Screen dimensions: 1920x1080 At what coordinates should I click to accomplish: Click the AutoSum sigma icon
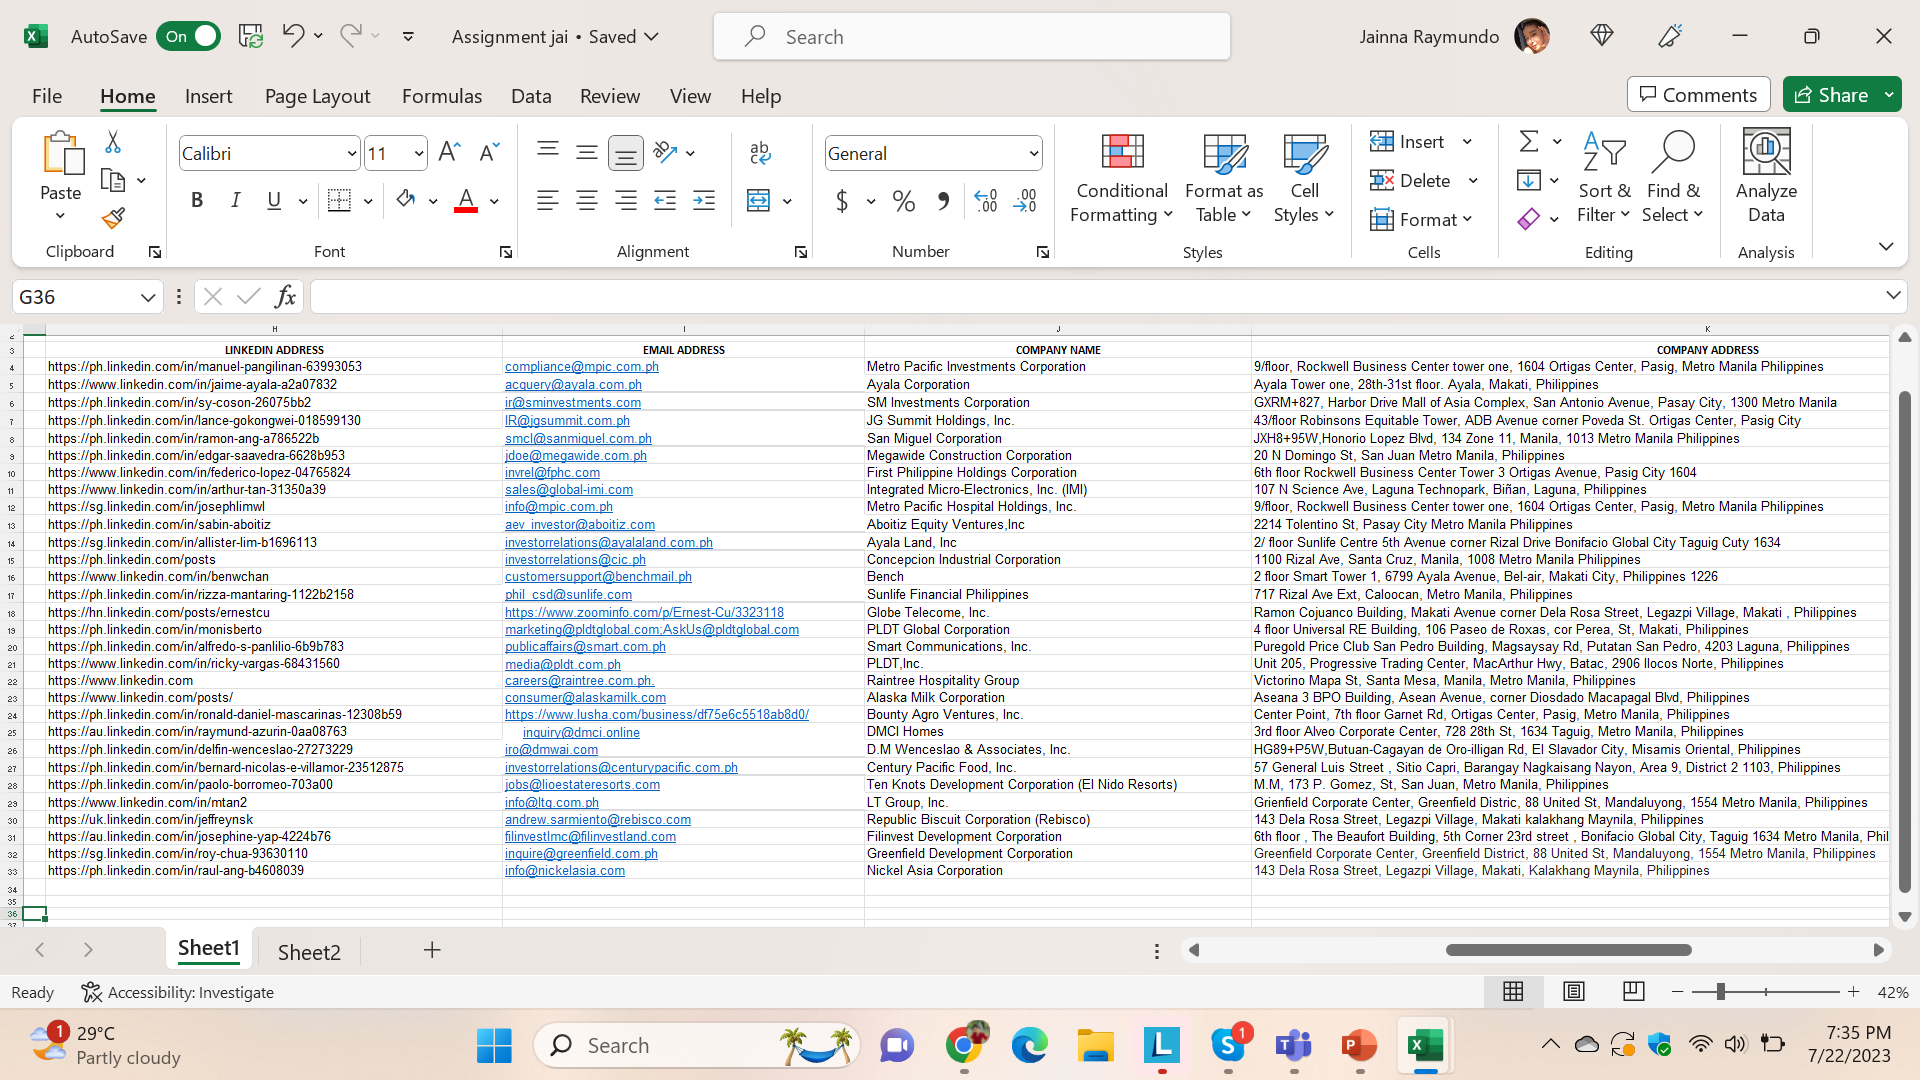point(1529,142)
